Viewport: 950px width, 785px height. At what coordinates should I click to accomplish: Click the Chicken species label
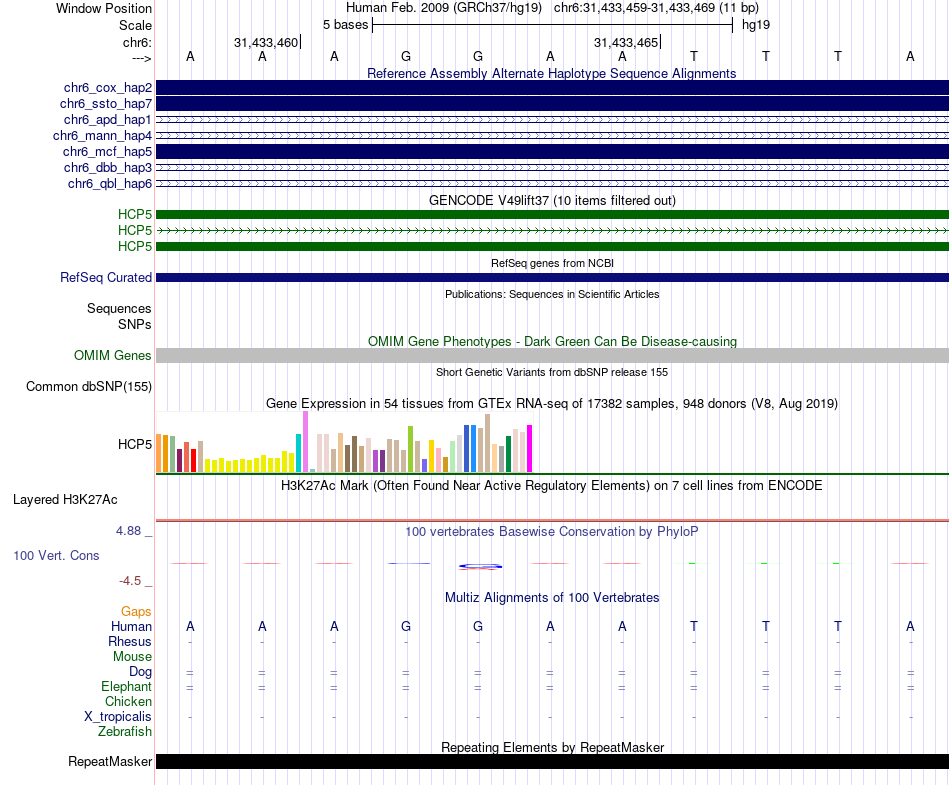click(x=128, y=701)
